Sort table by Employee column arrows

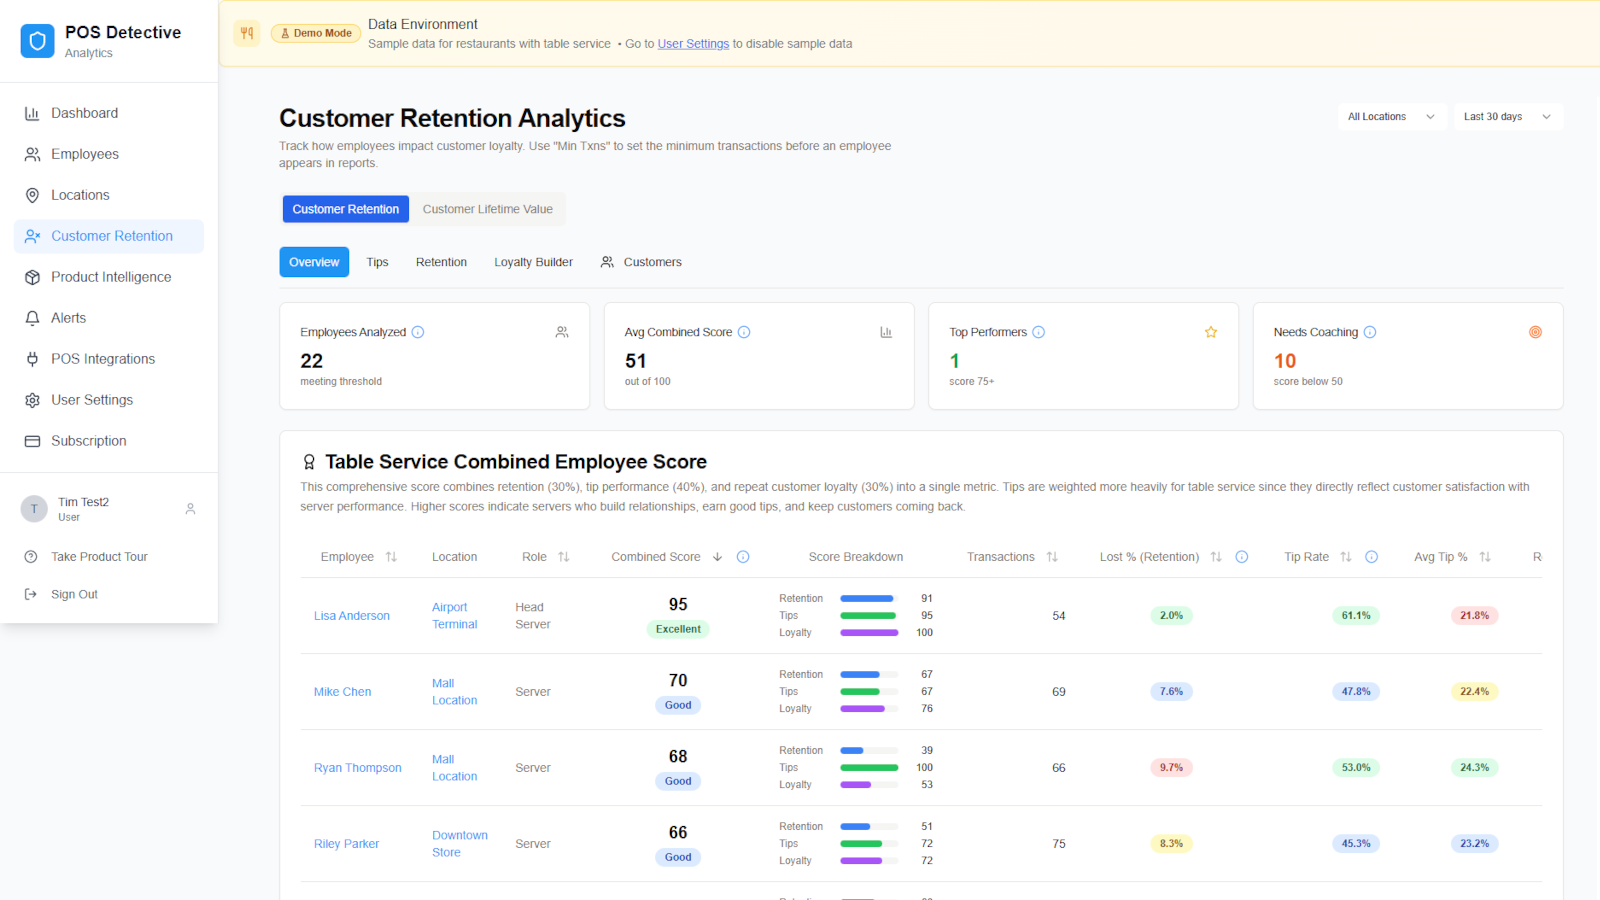(391, 557)
